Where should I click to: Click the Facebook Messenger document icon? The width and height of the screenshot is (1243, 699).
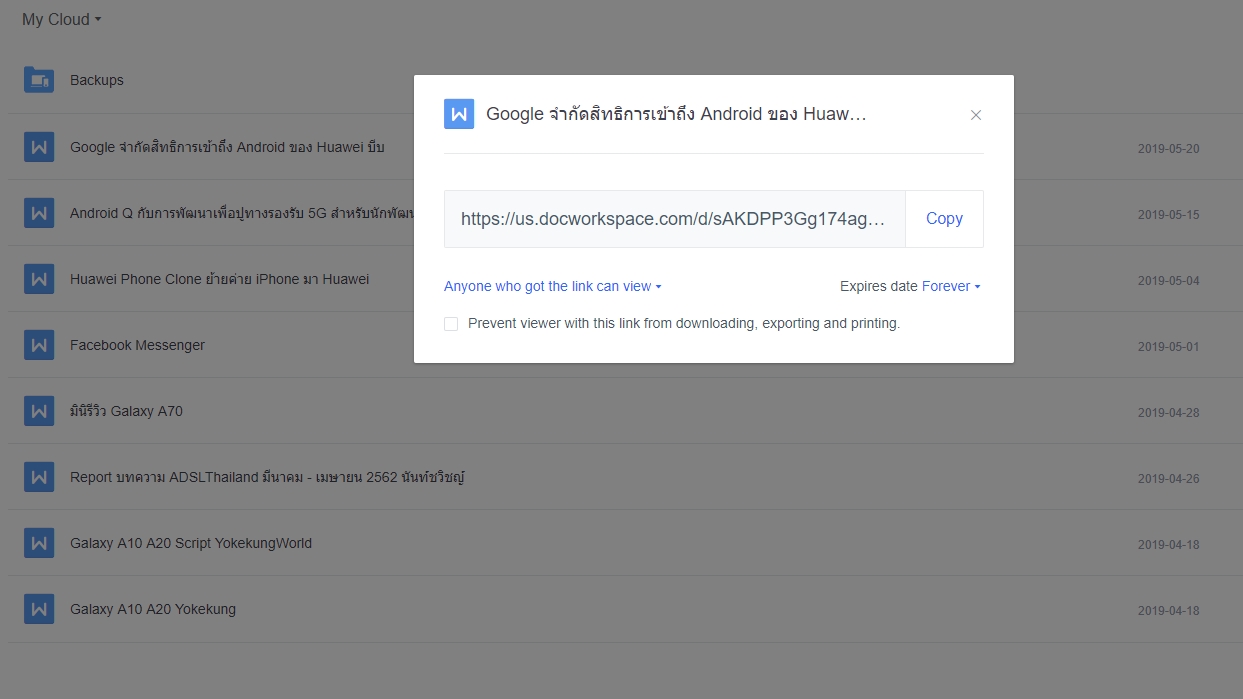click(x=39, y=345)
